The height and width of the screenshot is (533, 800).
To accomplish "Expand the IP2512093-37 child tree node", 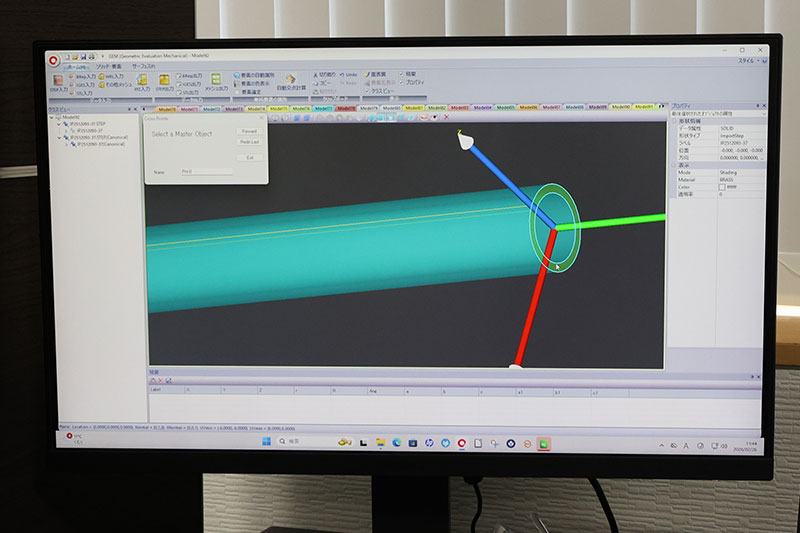I will (66, 130).
